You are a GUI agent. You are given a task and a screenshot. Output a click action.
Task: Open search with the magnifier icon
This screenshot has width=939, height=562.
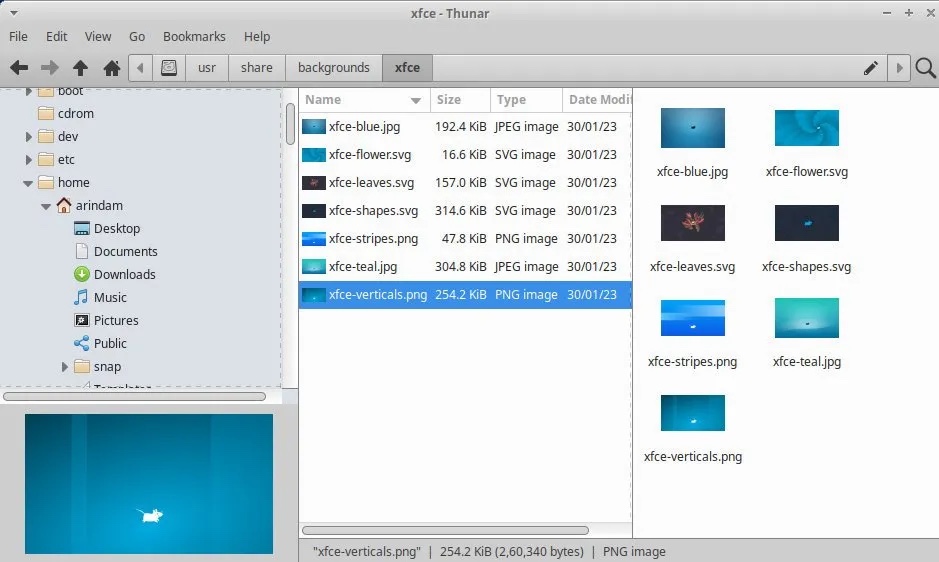click(x=925, y=68)
